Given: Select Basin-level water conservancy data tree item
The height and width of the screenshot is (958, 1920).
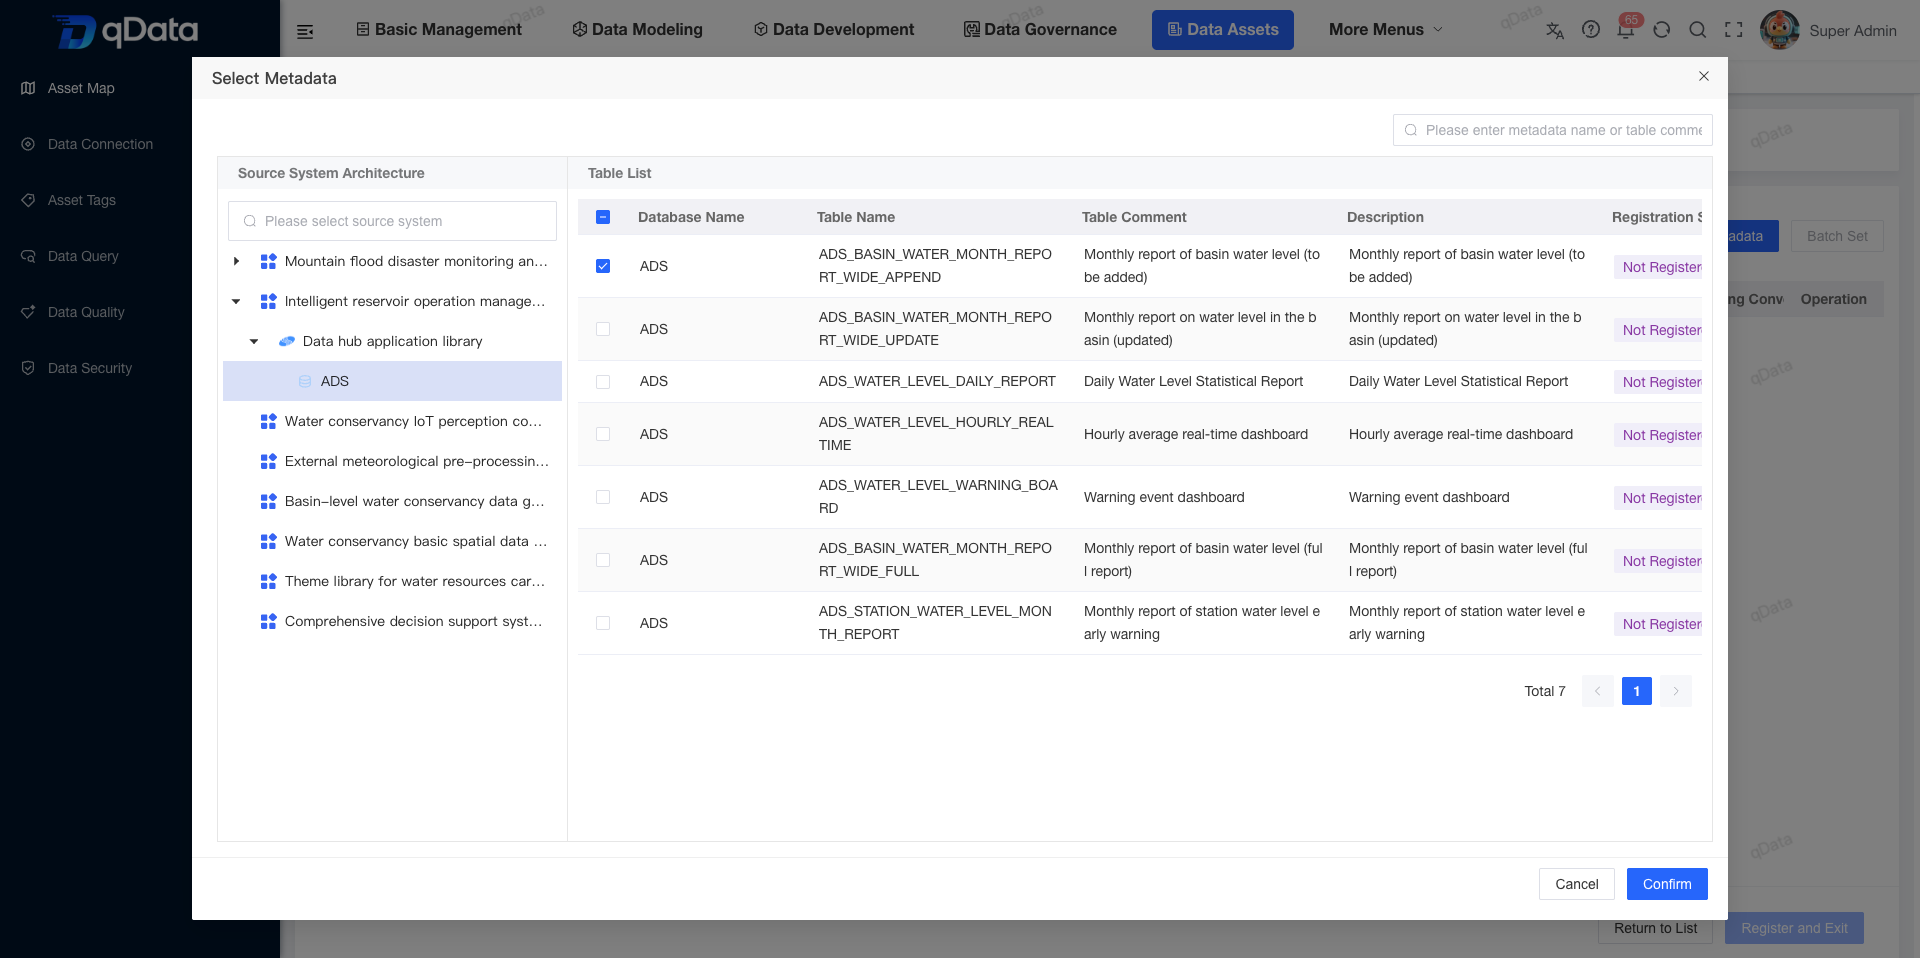Looking at the screenshot, I should coord(392,501).
